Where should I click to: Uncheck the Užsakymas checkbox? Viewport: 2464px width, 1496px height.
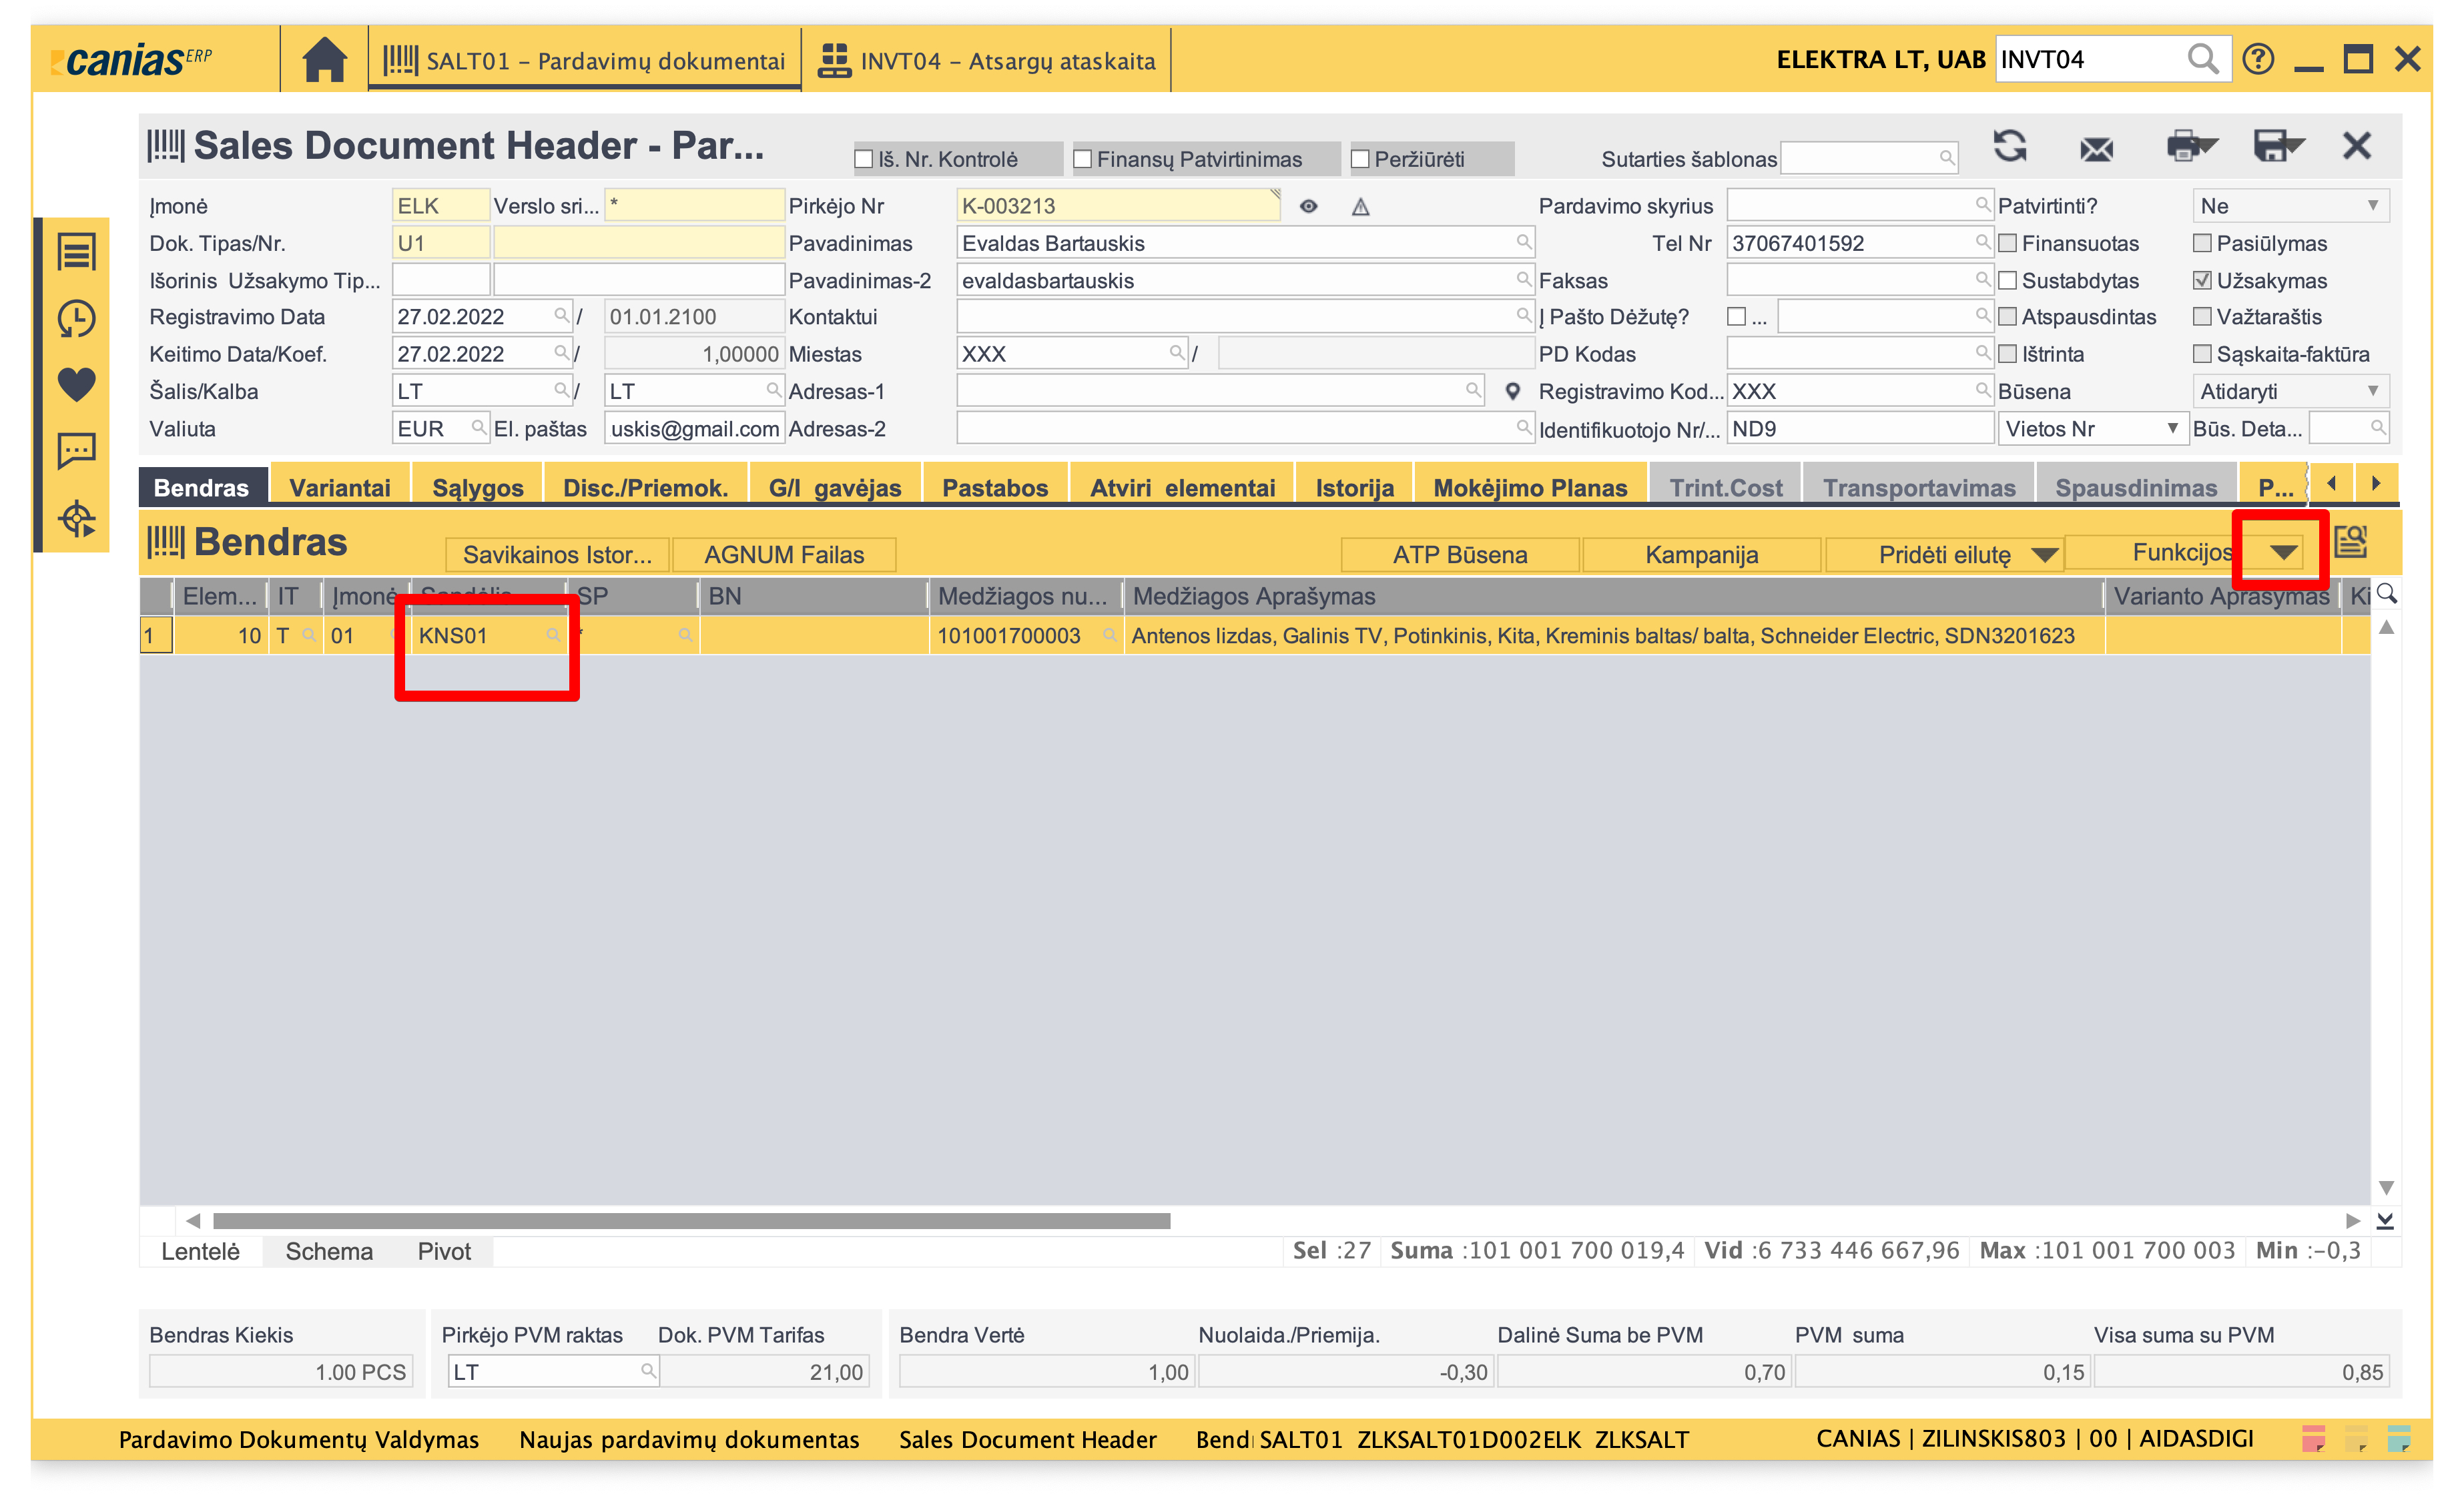(x=2201, y=281)
